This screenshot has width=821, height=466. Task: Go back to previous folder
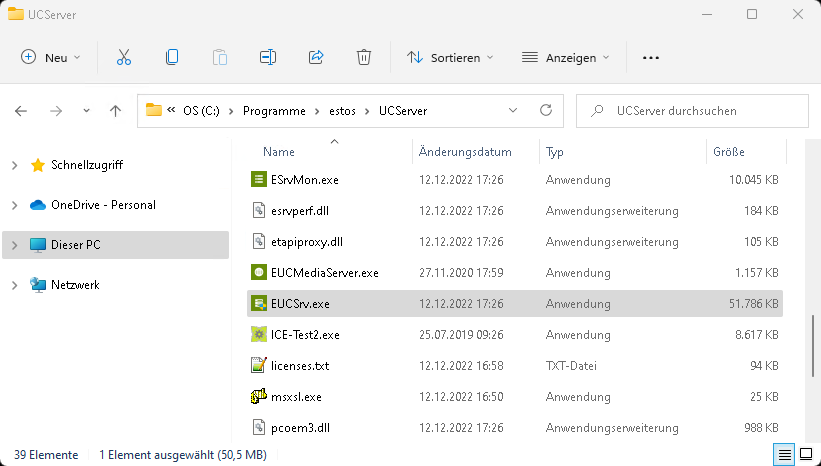(22, 111)
